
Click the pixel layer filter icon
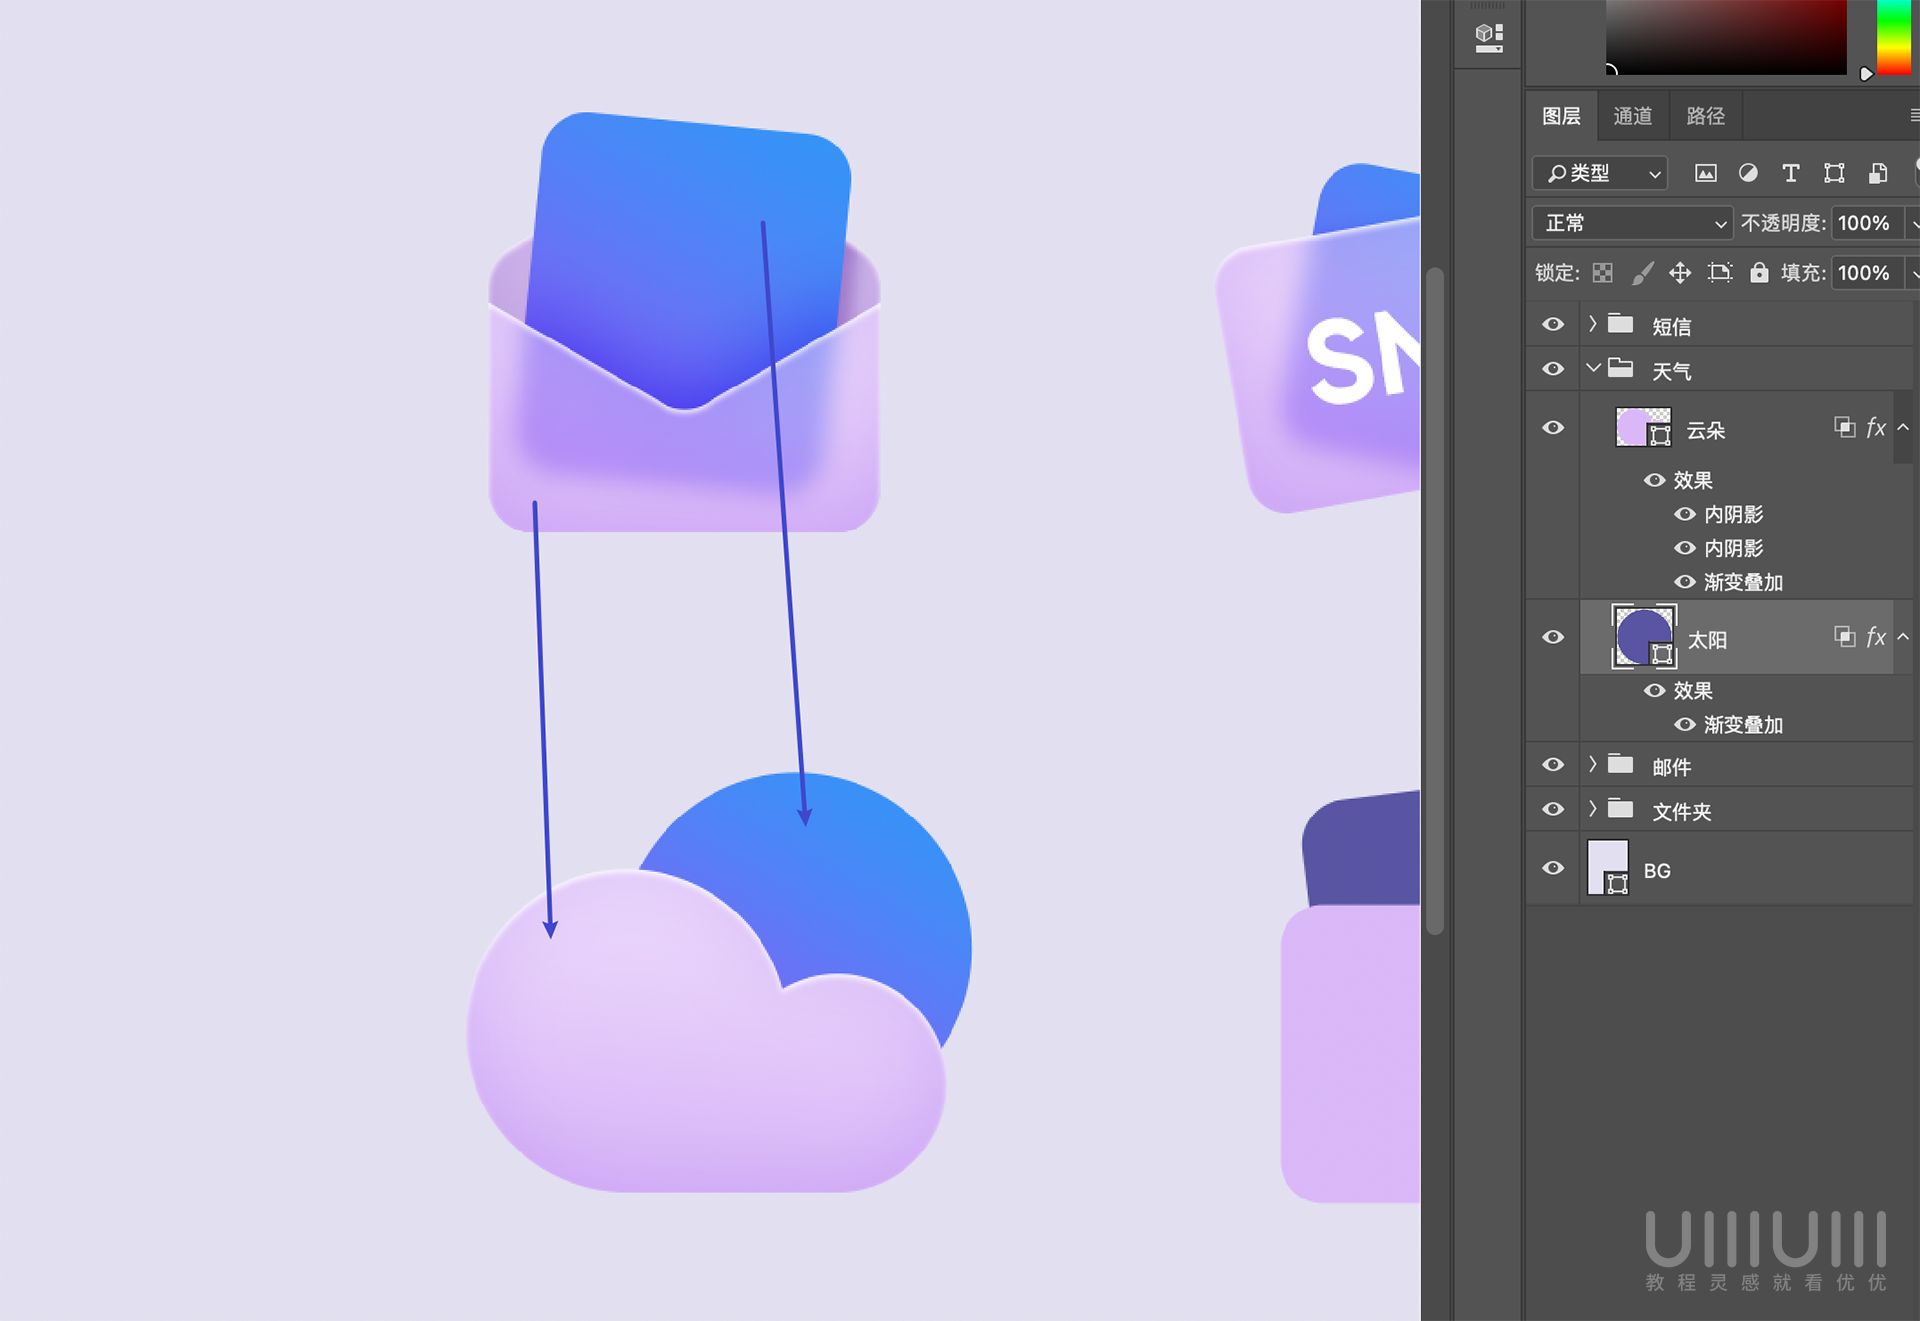(1706, 174)
